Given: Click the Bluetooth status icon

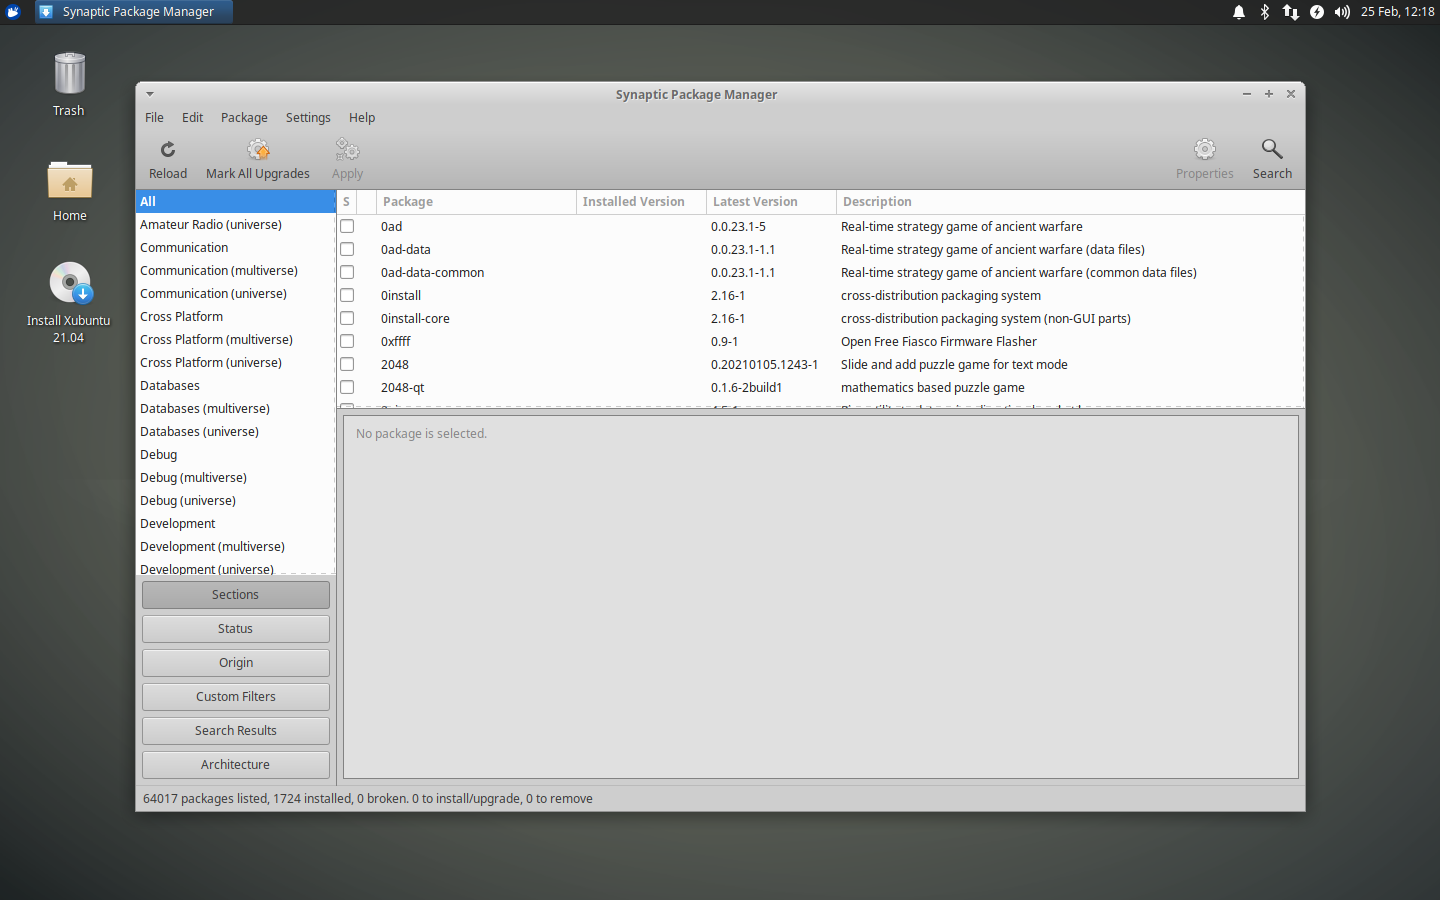Looking at the screenshot, I should [1263, 12].
